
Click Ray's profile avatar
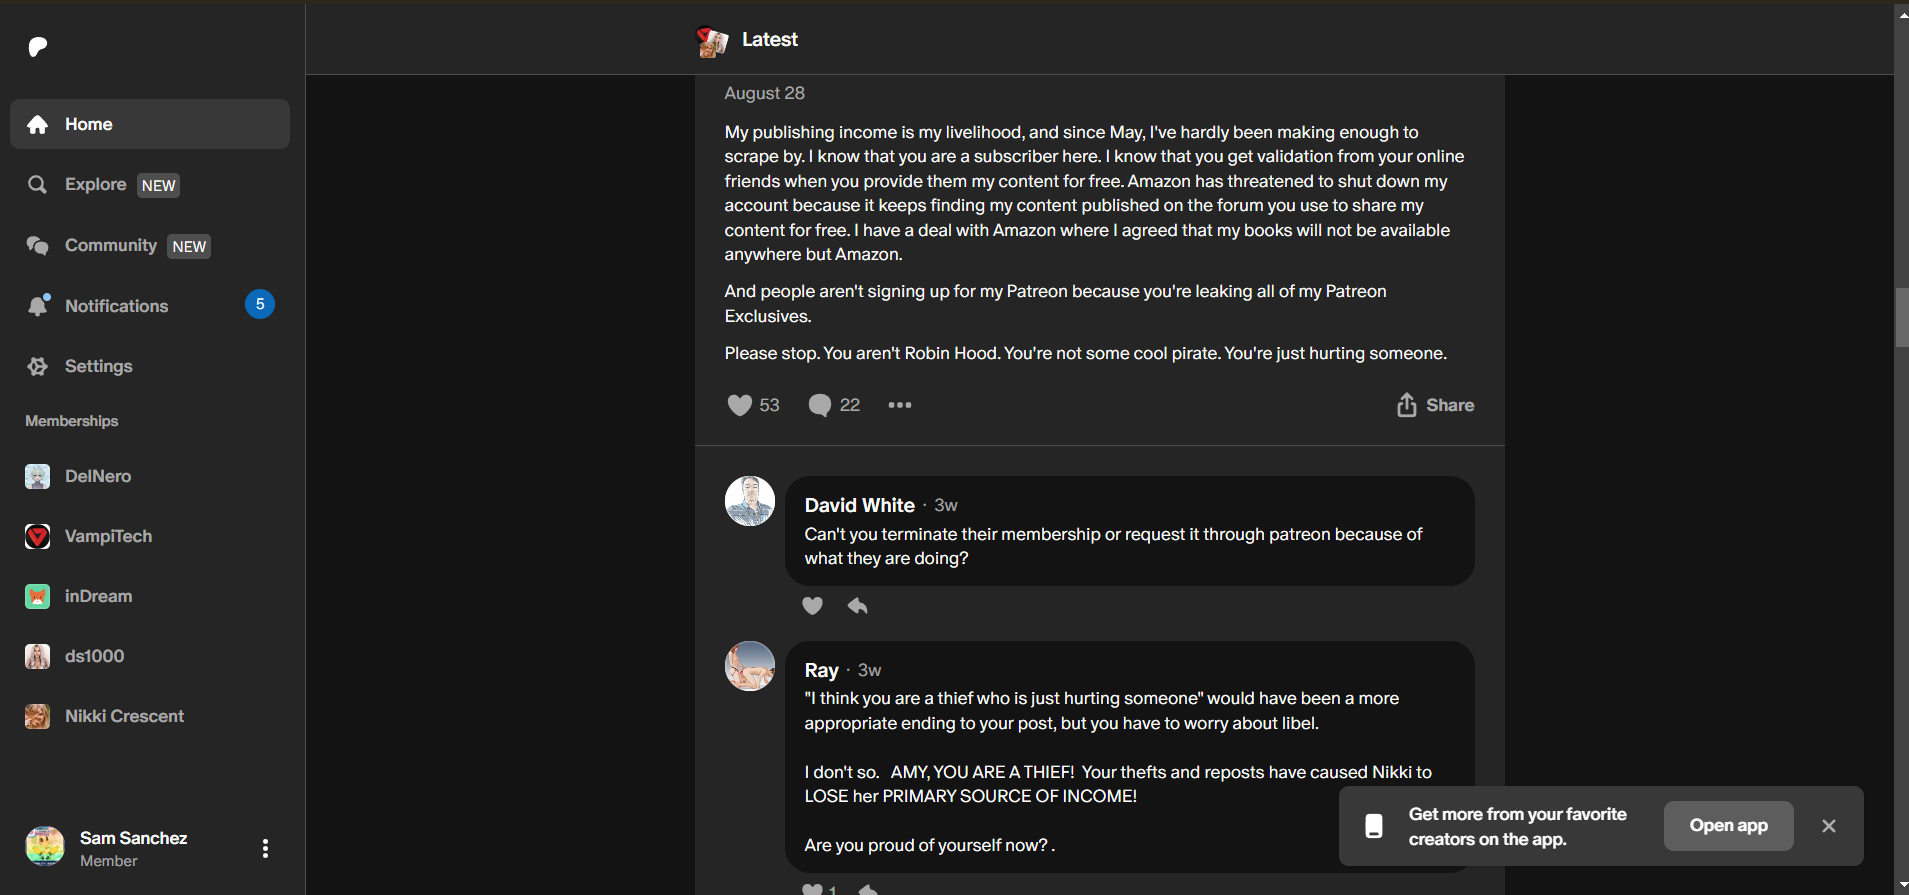(x=750, y=666)
